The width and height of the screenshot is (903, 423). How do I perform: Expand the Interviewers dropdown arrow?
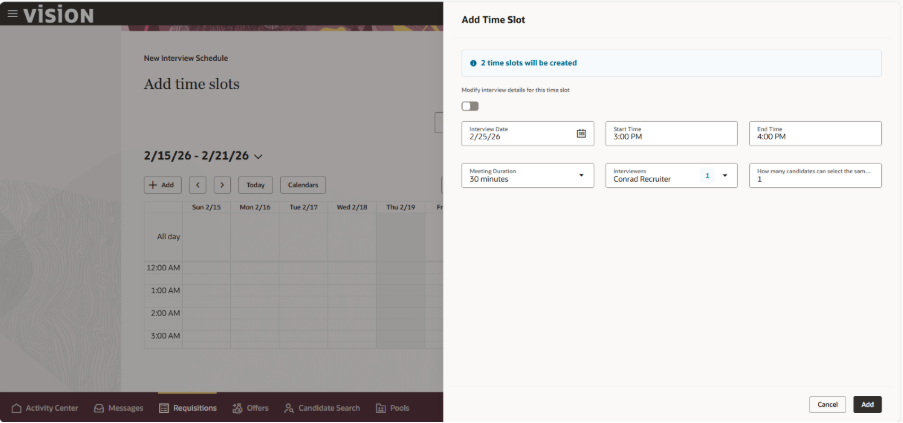tap(725, 175)
